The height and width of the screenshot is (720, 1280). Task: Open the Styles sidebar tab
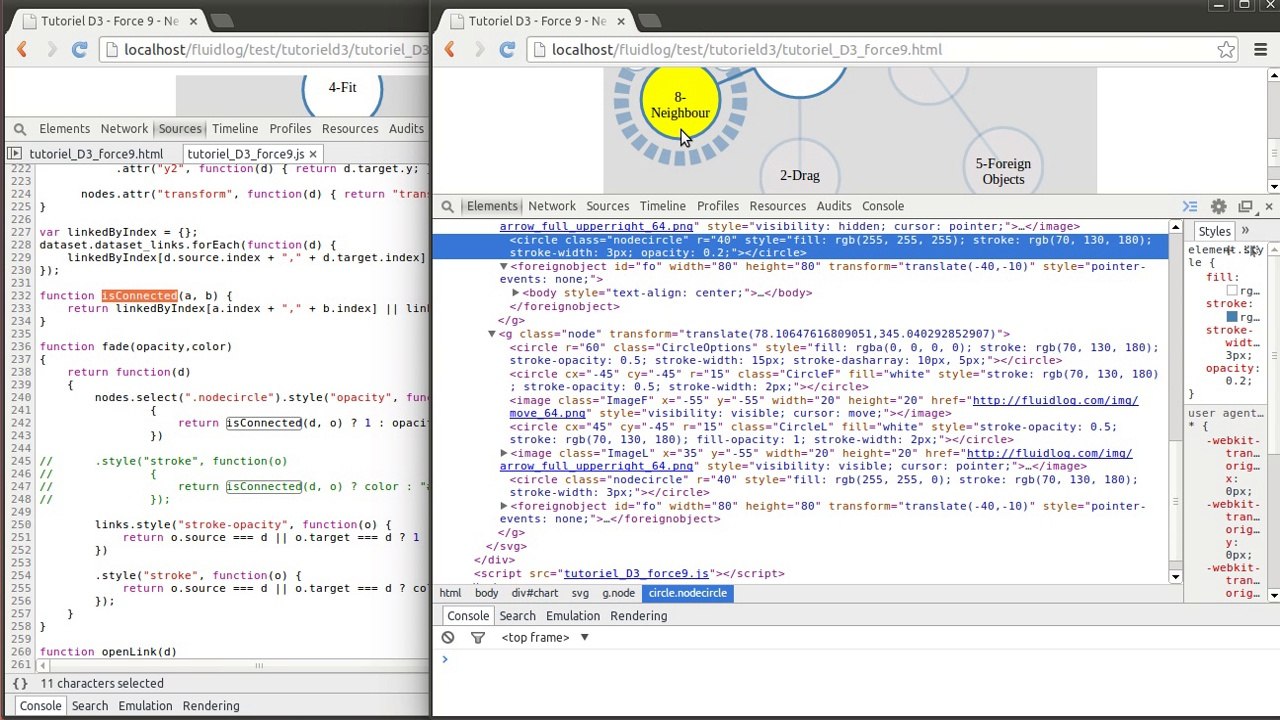tap(1214, 231)
